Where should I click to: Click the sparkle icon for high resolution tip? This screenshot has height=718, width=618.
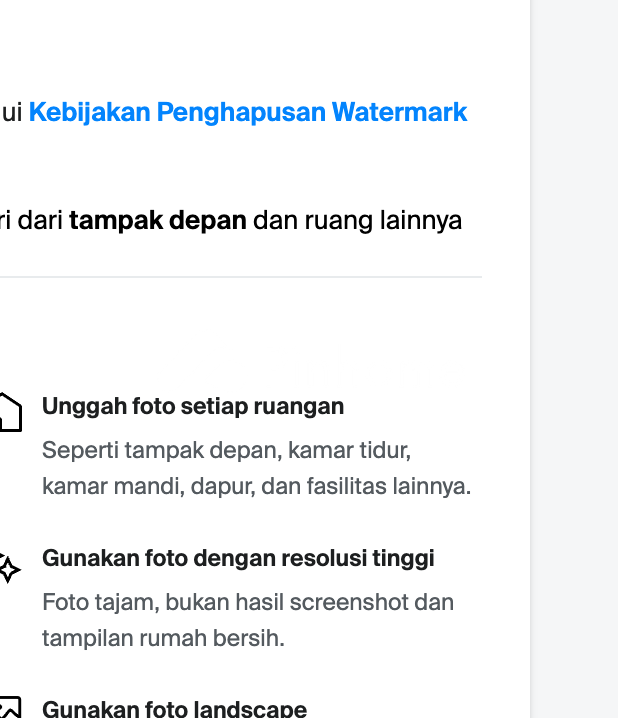pos(8,569)
